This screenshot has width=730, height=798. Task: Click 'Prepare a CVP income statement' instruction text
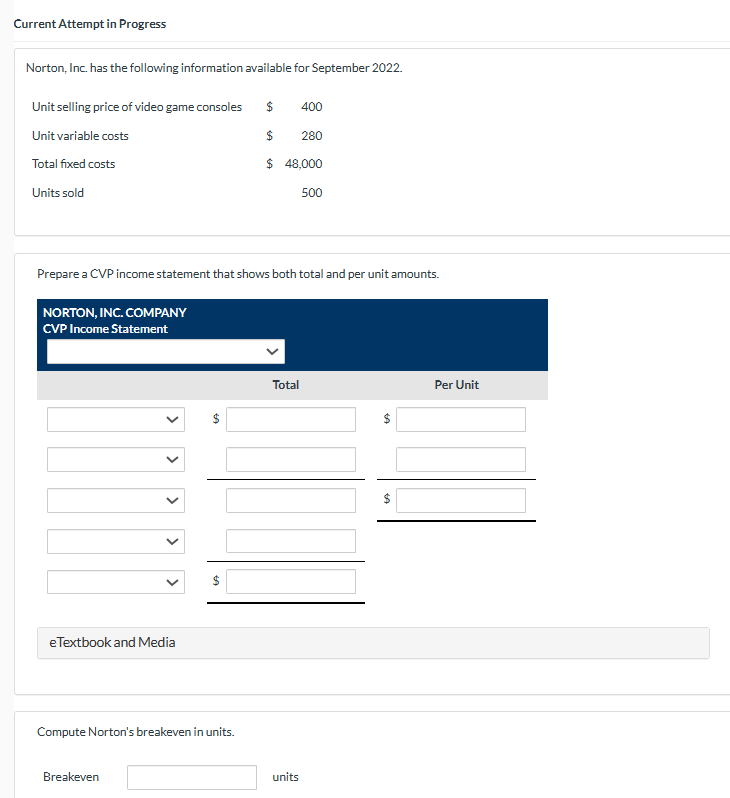(x=238, y=274)
